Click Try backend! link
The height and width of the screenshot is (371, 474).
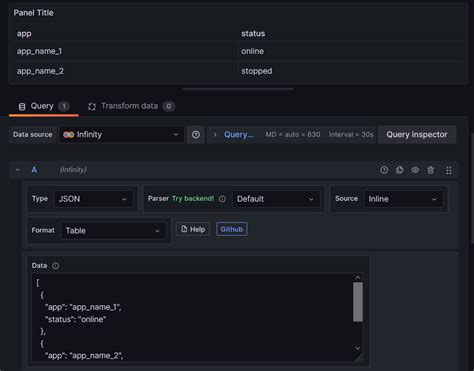coord(193,199)
